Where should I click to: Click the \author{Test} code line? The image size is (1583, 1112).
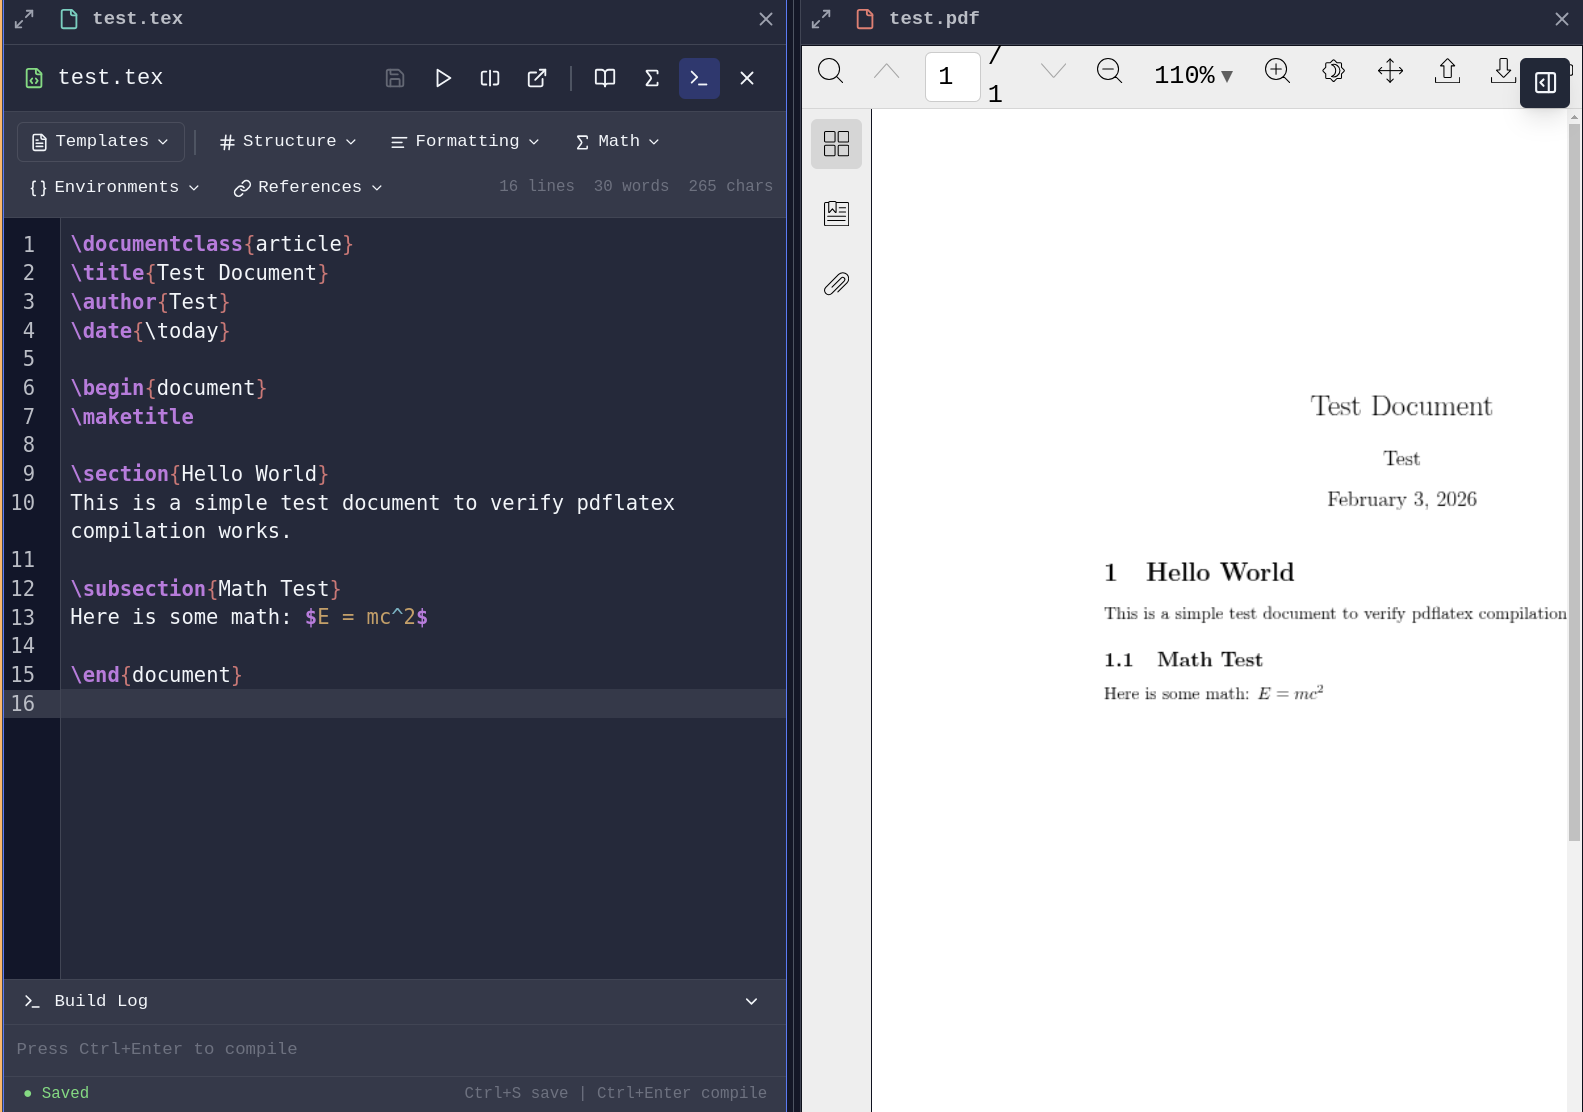click(x=150, y=302)
